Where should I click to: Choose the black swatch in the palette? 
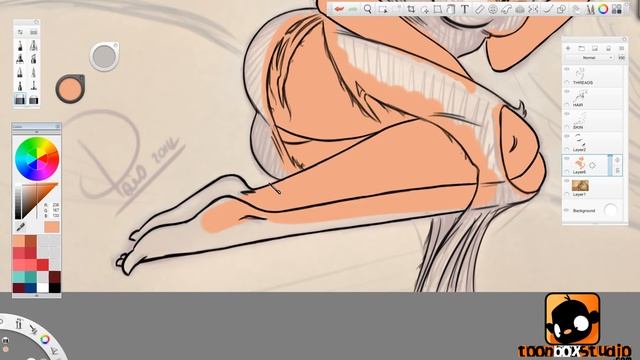(x=55, y=288)
